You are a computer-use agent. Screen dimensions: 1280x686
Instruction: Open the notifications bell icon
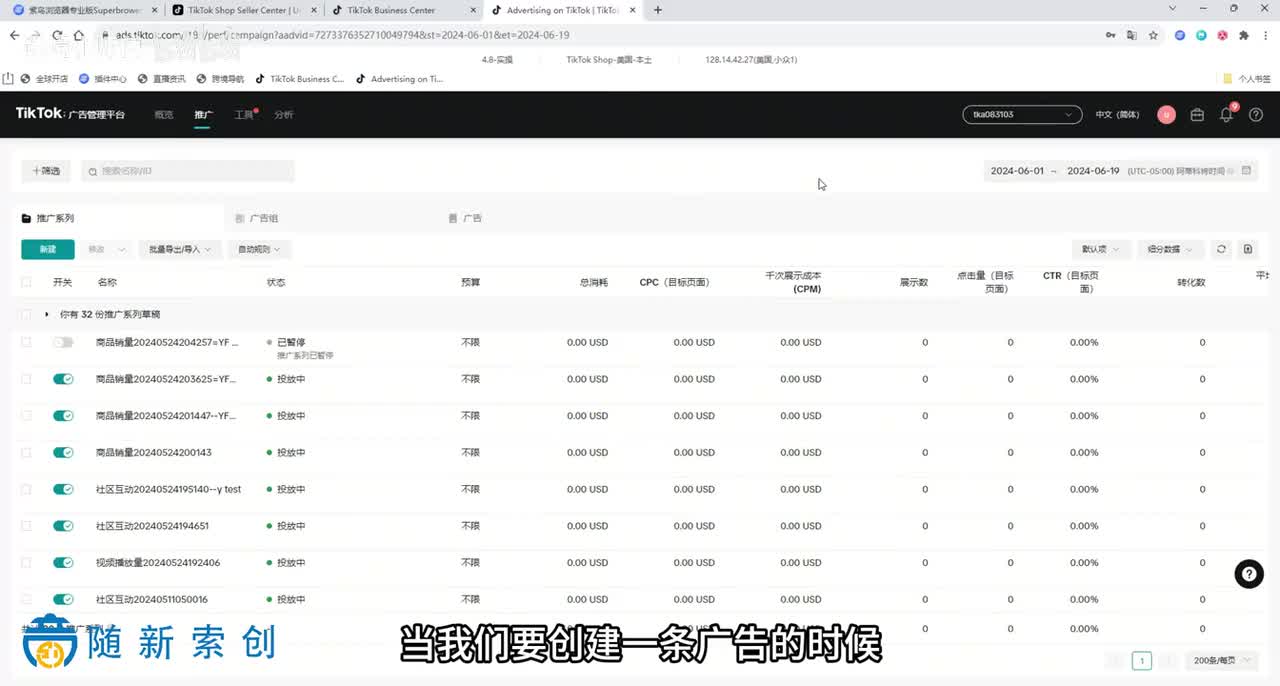click(x=1226, y=115)
